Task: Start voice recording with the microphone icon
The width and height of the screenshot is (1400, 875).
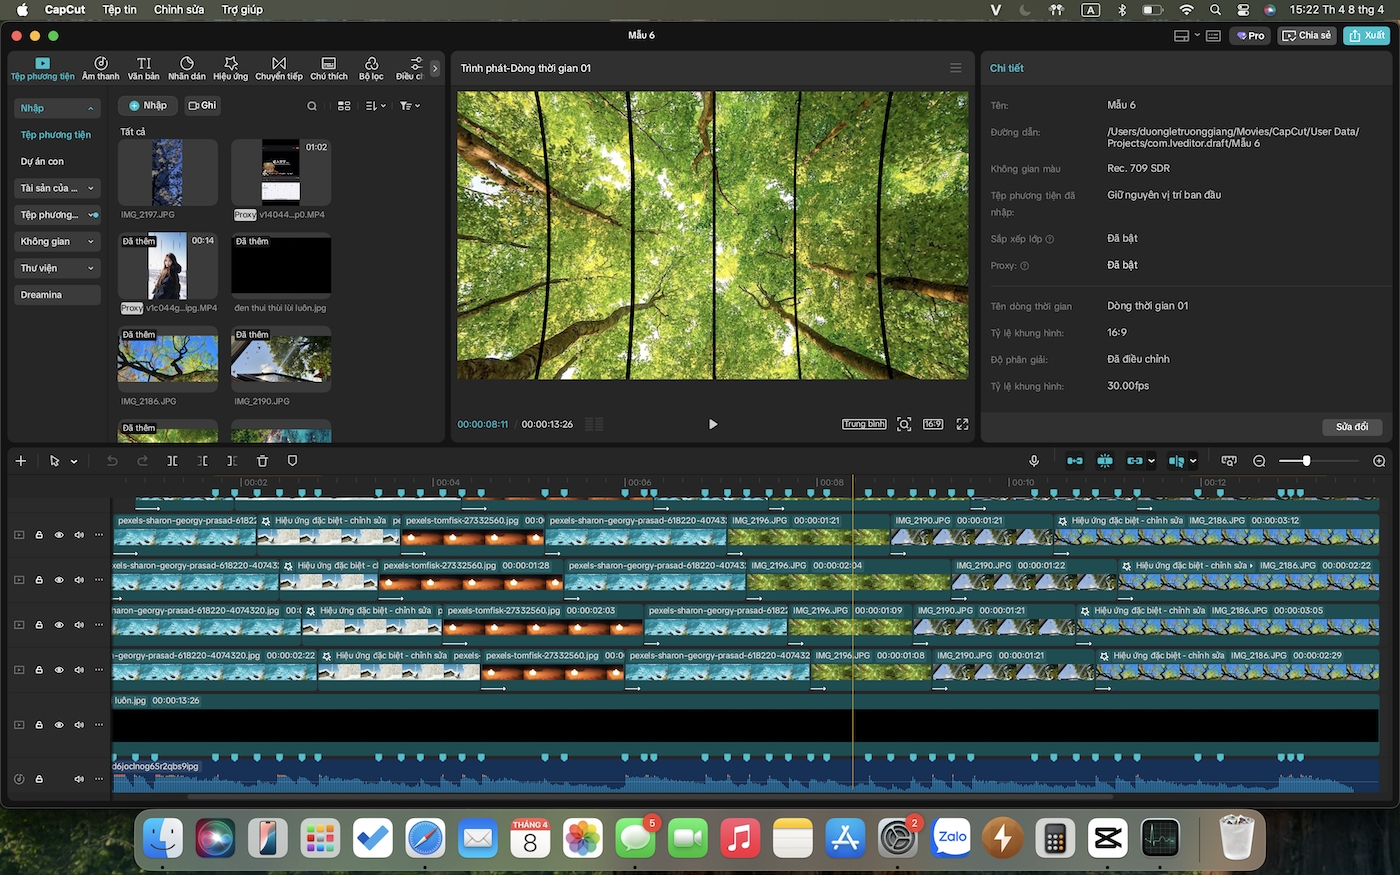Action: click(1034, 461)
